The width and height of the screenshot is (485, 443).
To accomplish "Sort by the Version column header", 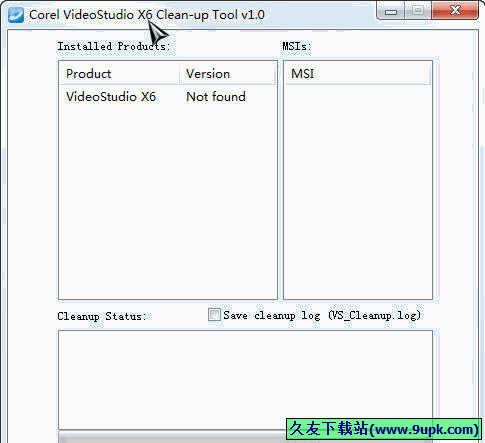I will click(228, 74).
